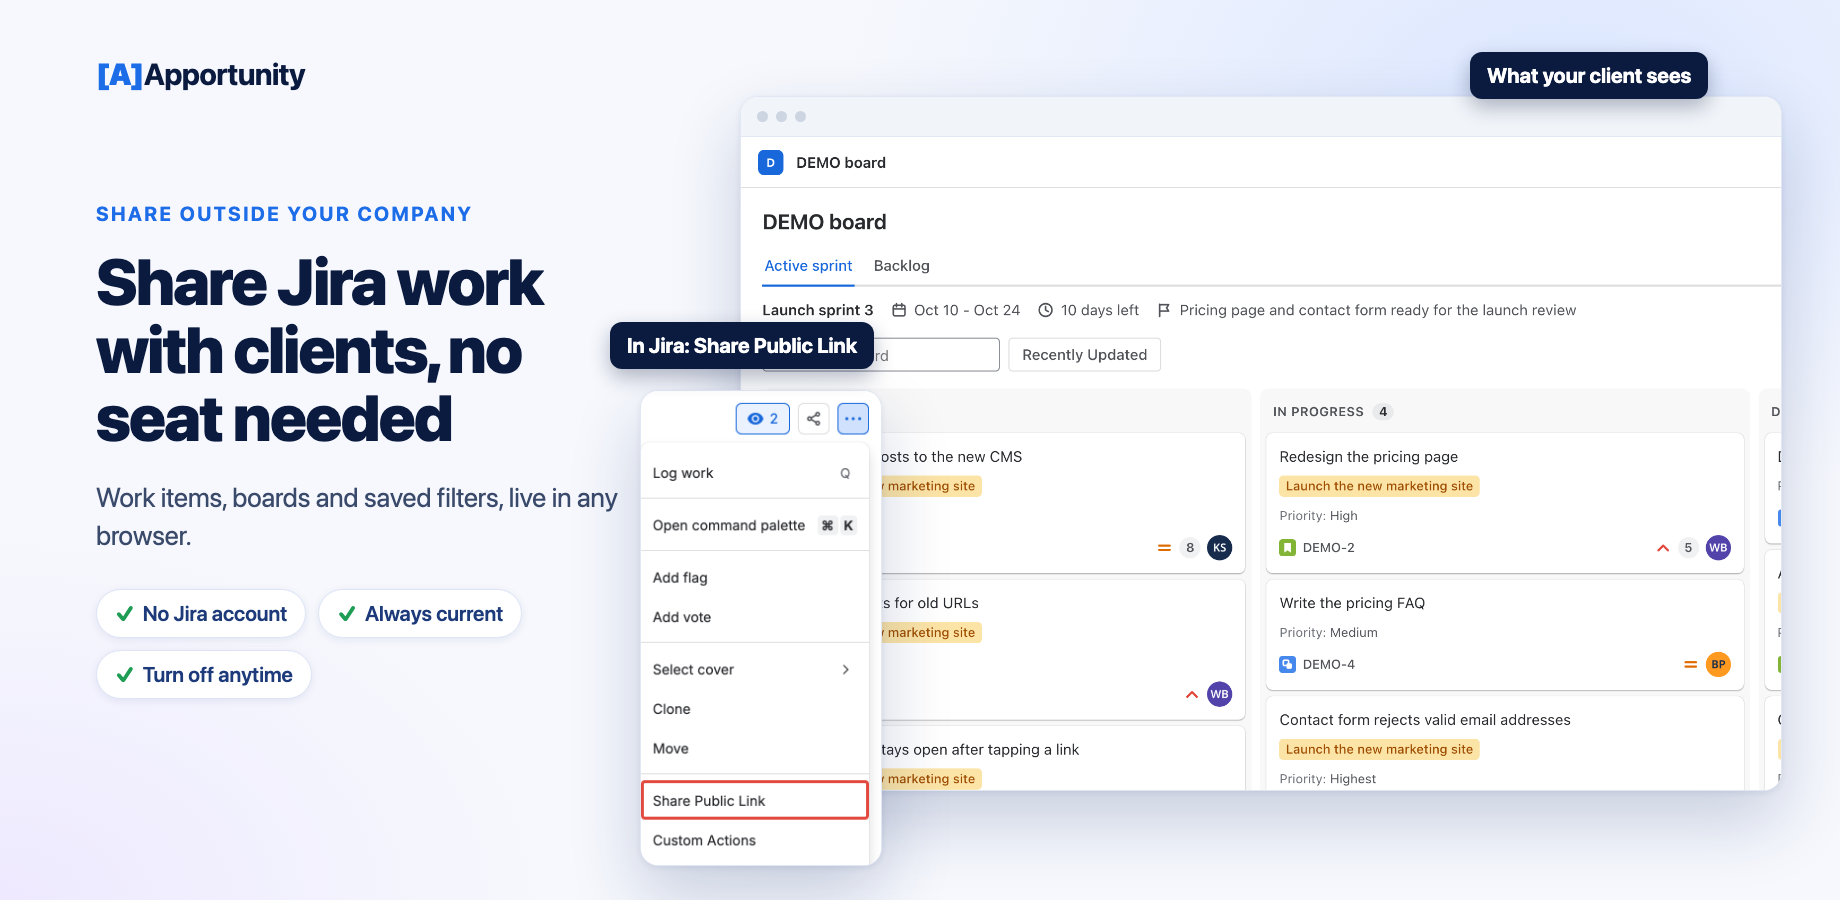This screenshot has height=900, width=1840.
Task: Click the watchers eye icon showing 2
Action: tap(763, 419)
